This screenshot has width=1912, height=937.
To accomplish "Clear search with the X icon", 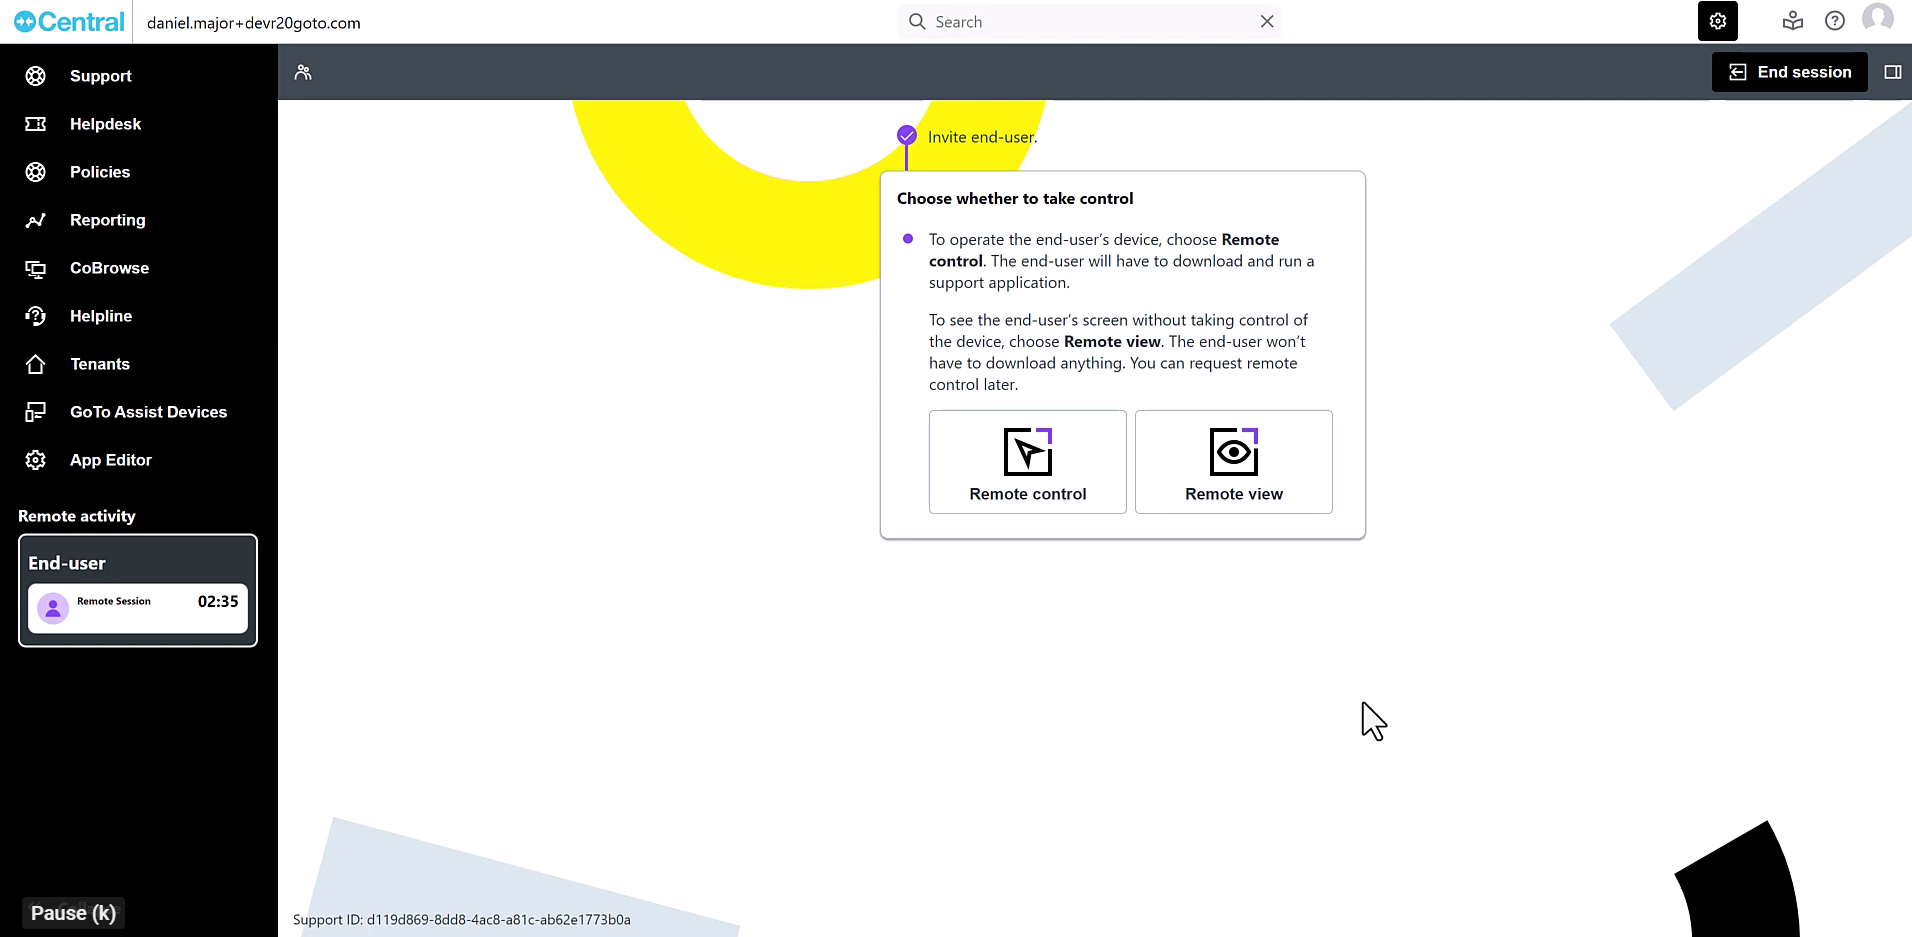I will click(x=1266, y=22).
